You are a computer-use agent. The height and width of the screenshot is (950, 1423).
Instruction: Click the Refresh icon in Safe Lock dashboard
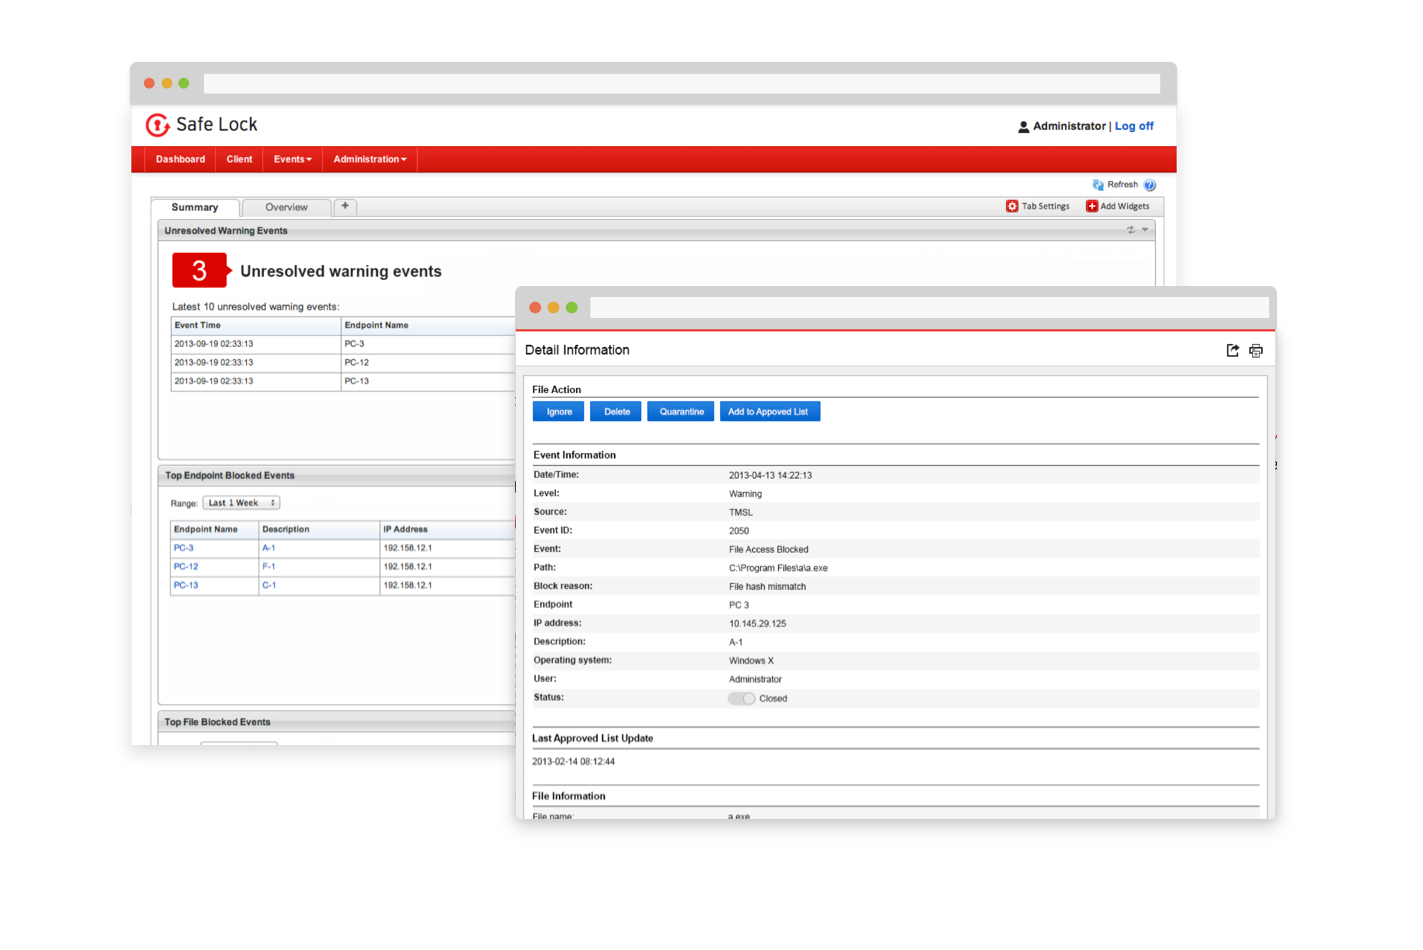pyautogui.click(x=1098, y=185)
